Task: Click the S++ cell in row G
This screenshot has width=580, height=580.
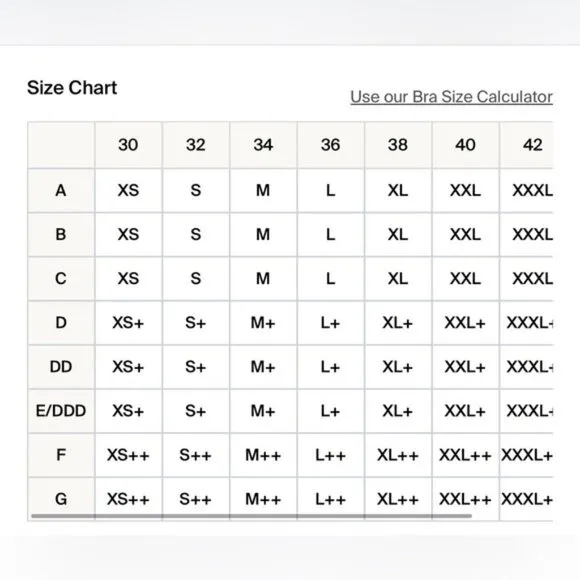Action: click(196, 499)
